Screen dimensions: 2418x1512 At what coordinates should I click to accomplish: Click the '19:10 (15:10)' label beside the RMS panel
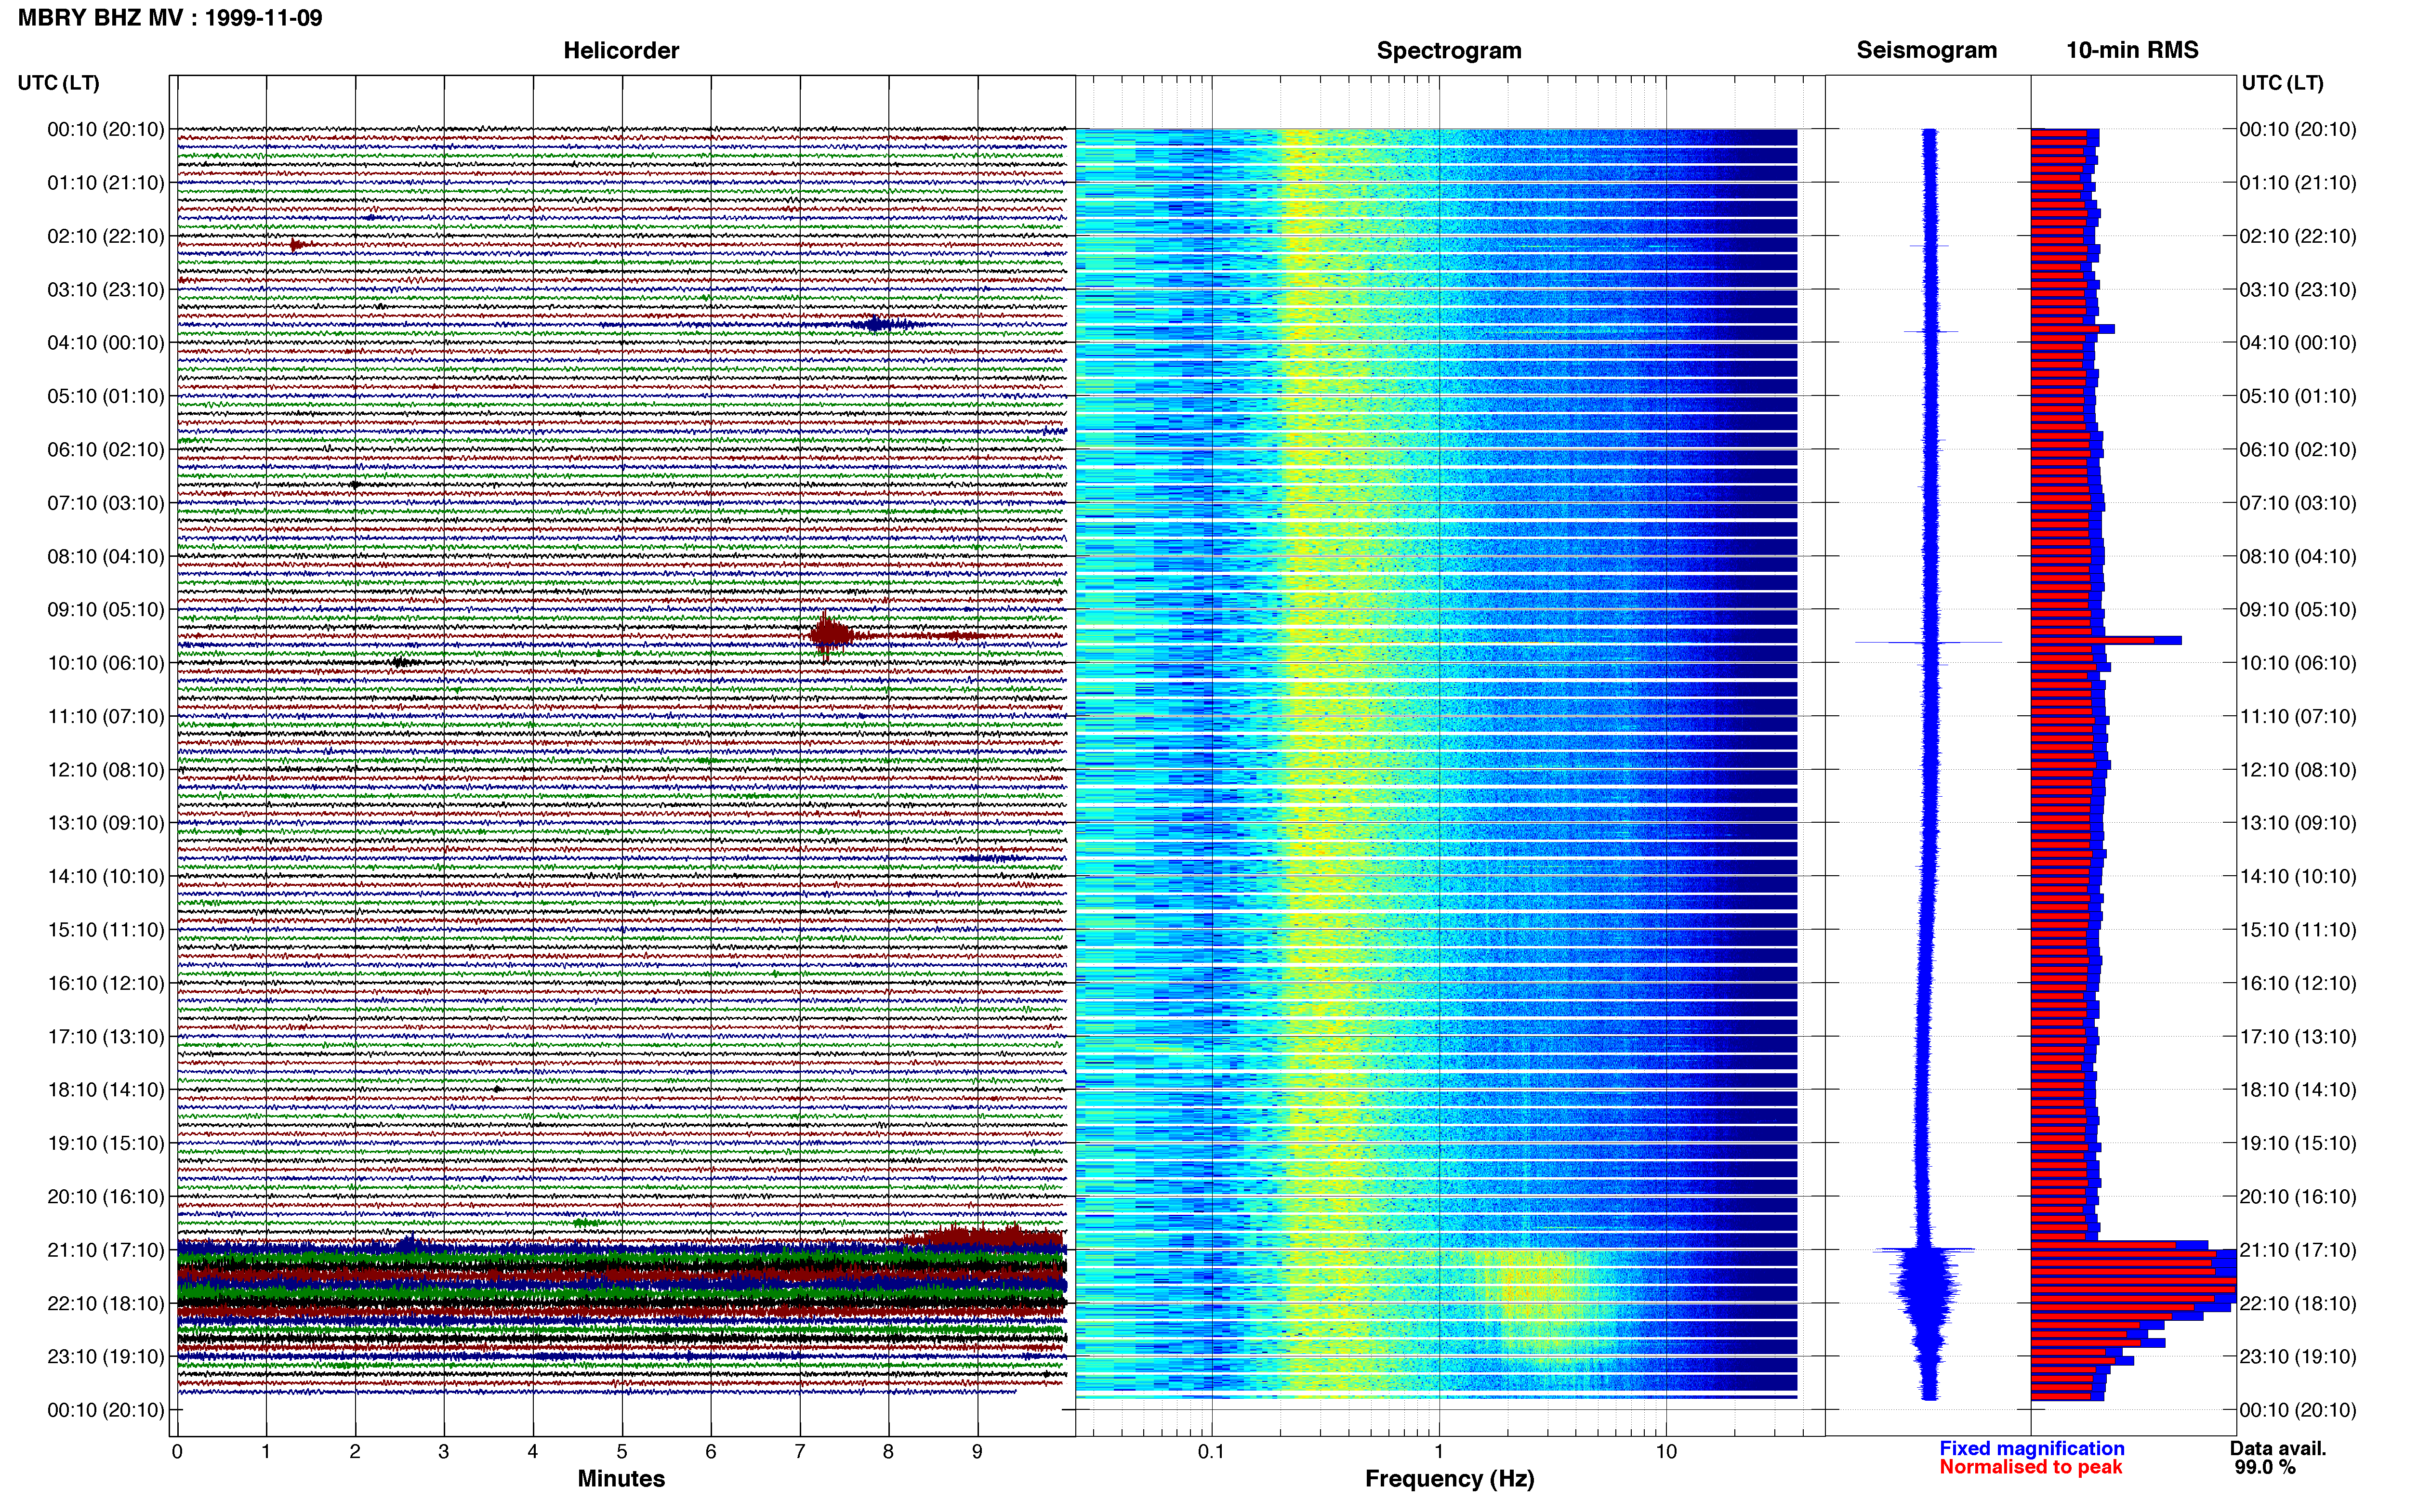tap(2298, 1143)
